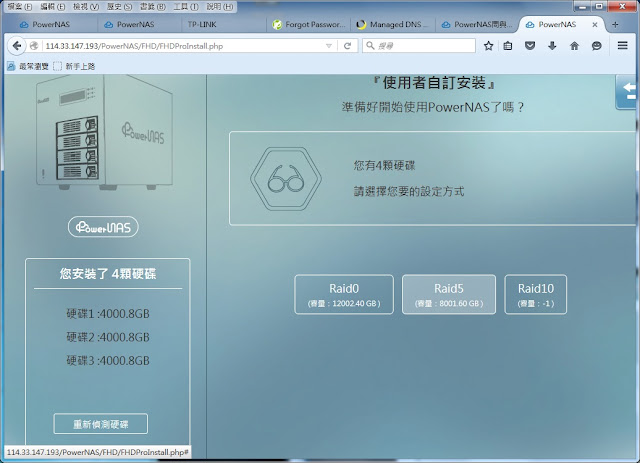640x463 pixels.
Task: Switch to the Forgot Password tab
Action: tap(309, 24)
